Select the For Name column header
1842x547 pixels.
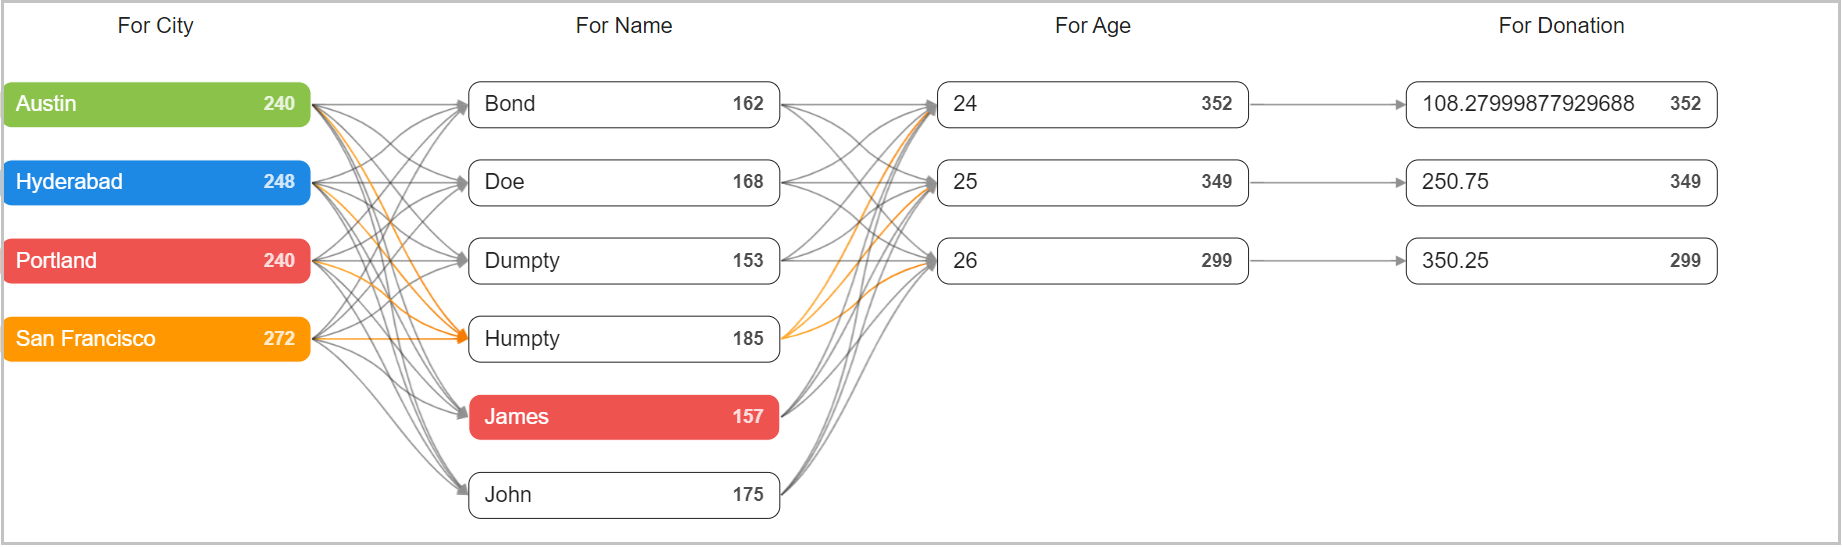623,26
